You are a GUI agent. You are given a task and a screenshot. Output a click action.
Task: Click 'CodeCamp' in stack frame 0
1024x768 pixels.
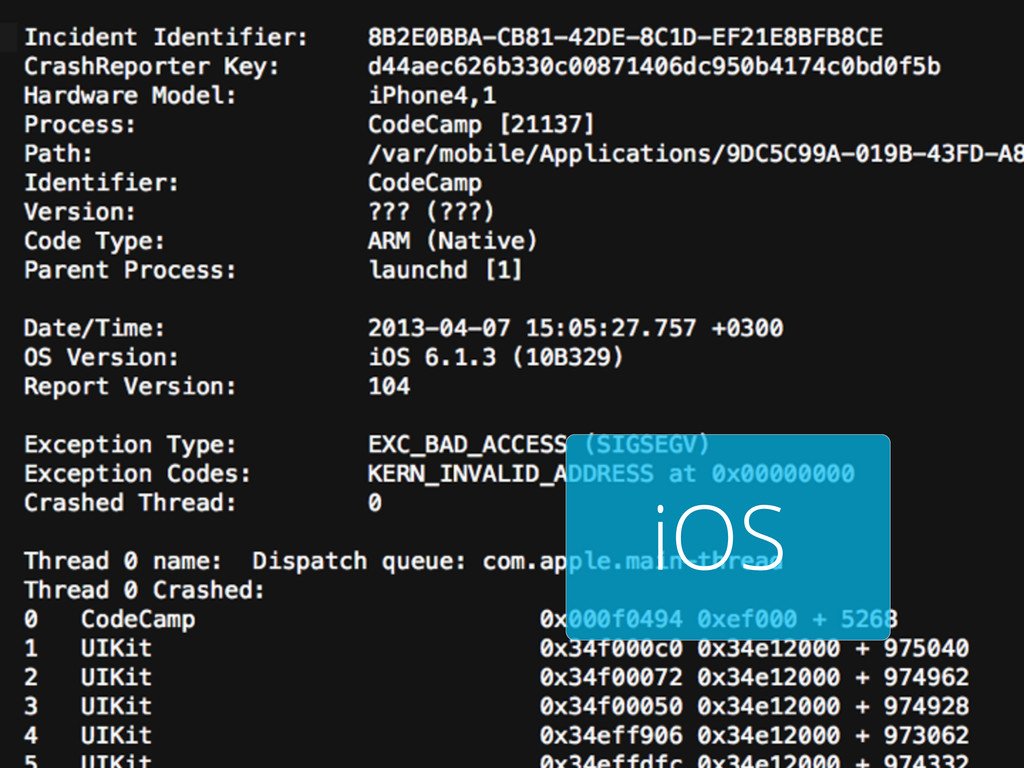tap(138, 620)
